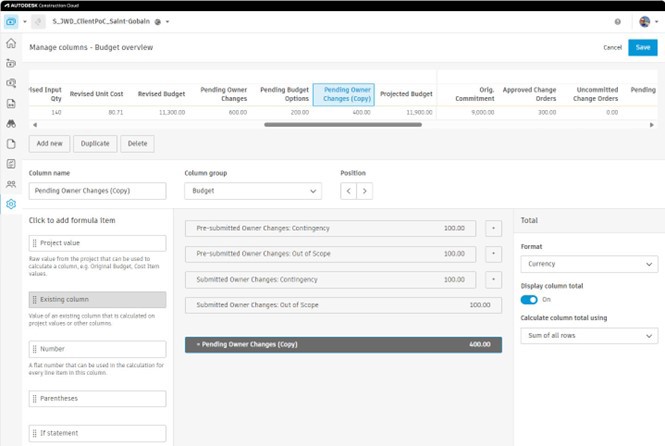
Task: Add If statement formula item
Action: point(98,434)
